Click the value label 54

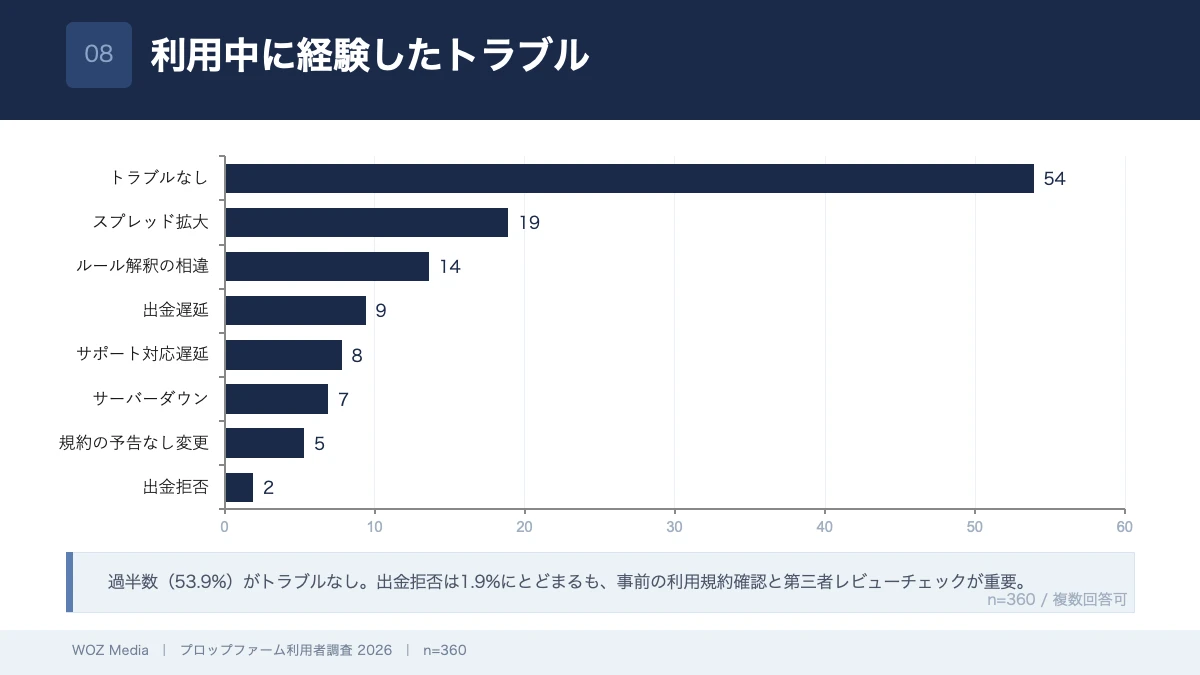pyautogui.click(x=1055, y=179)
